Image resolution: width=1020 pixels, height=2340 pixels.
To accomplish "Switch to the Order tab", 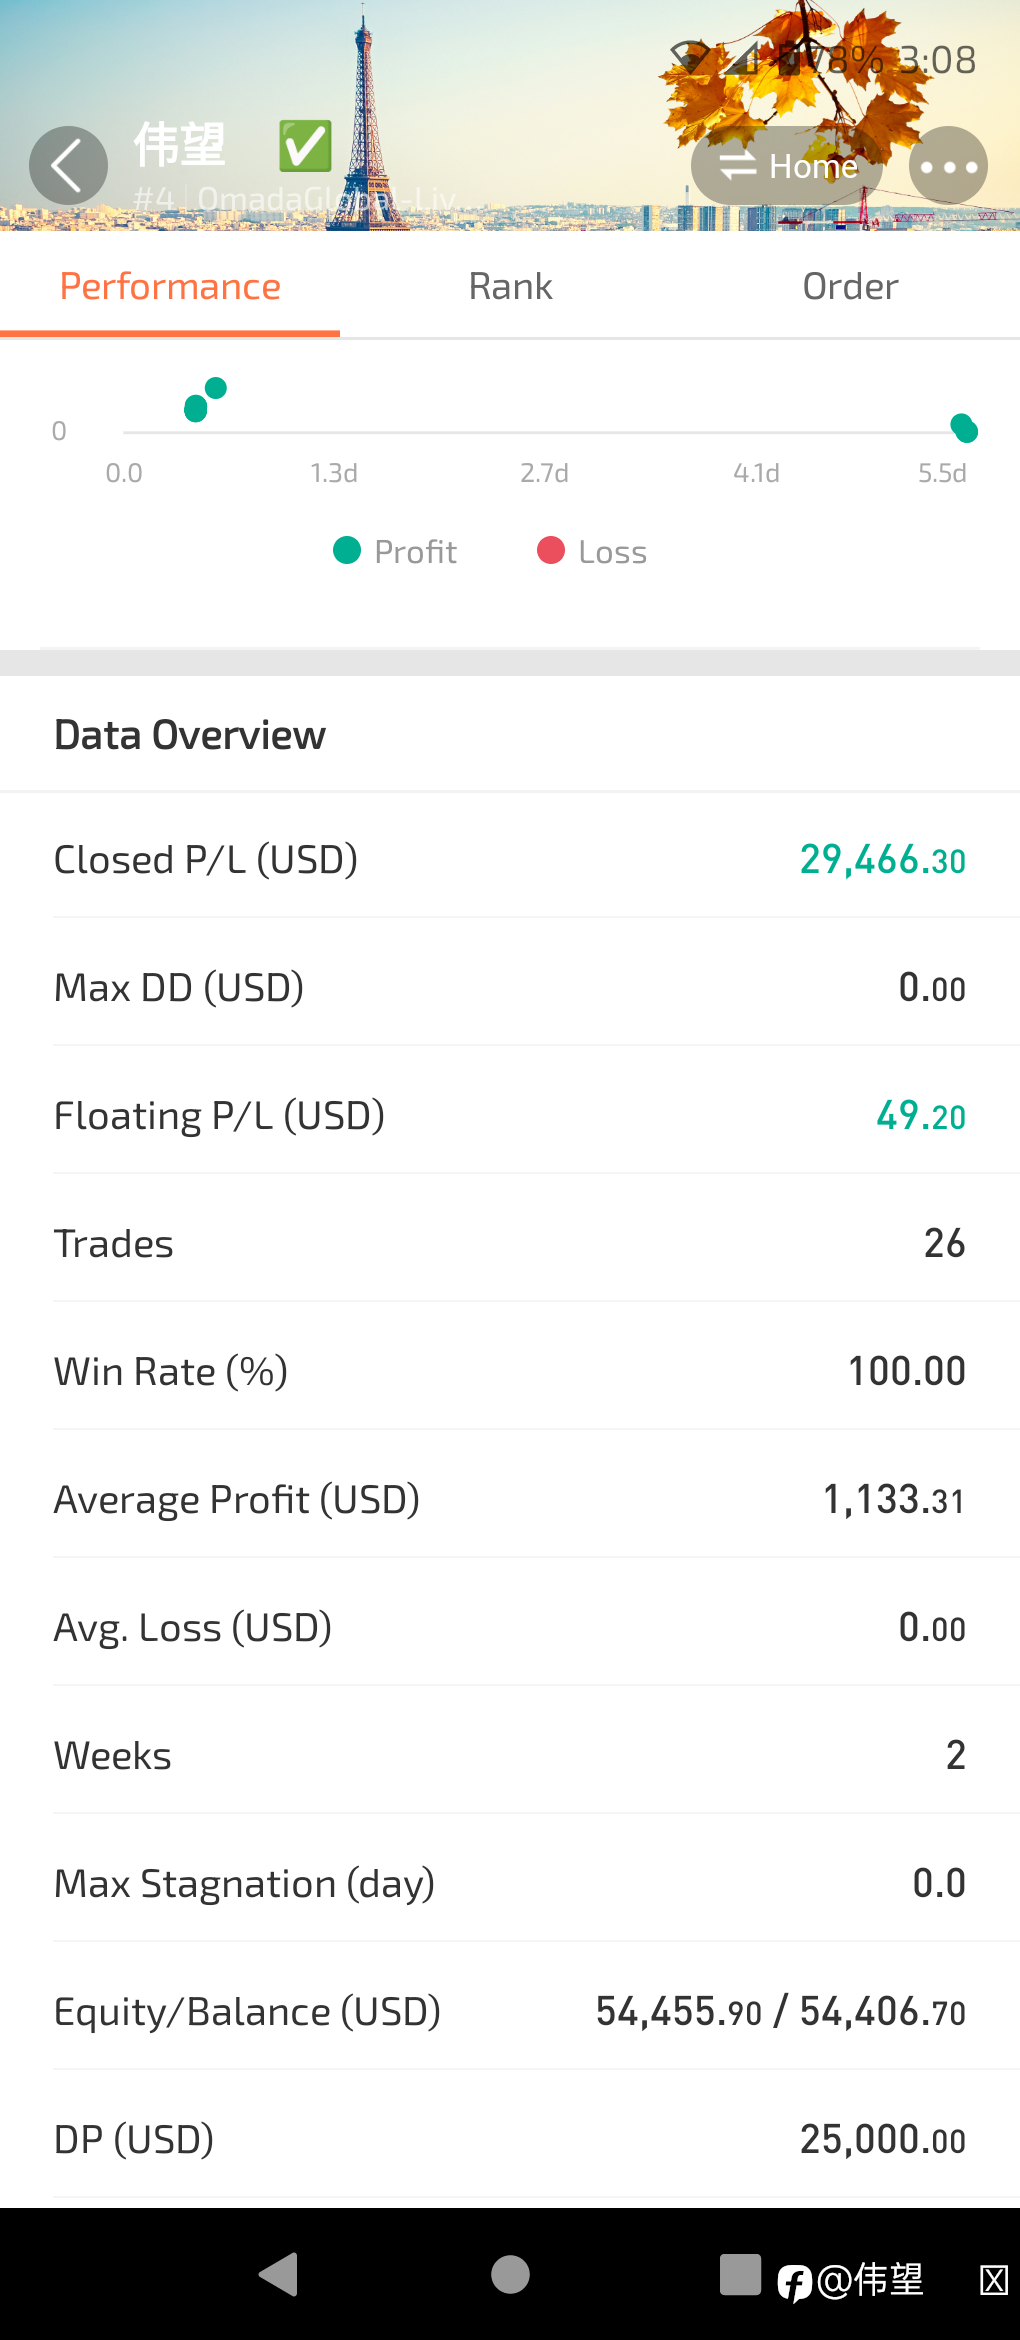I will [x=850, y=287].
